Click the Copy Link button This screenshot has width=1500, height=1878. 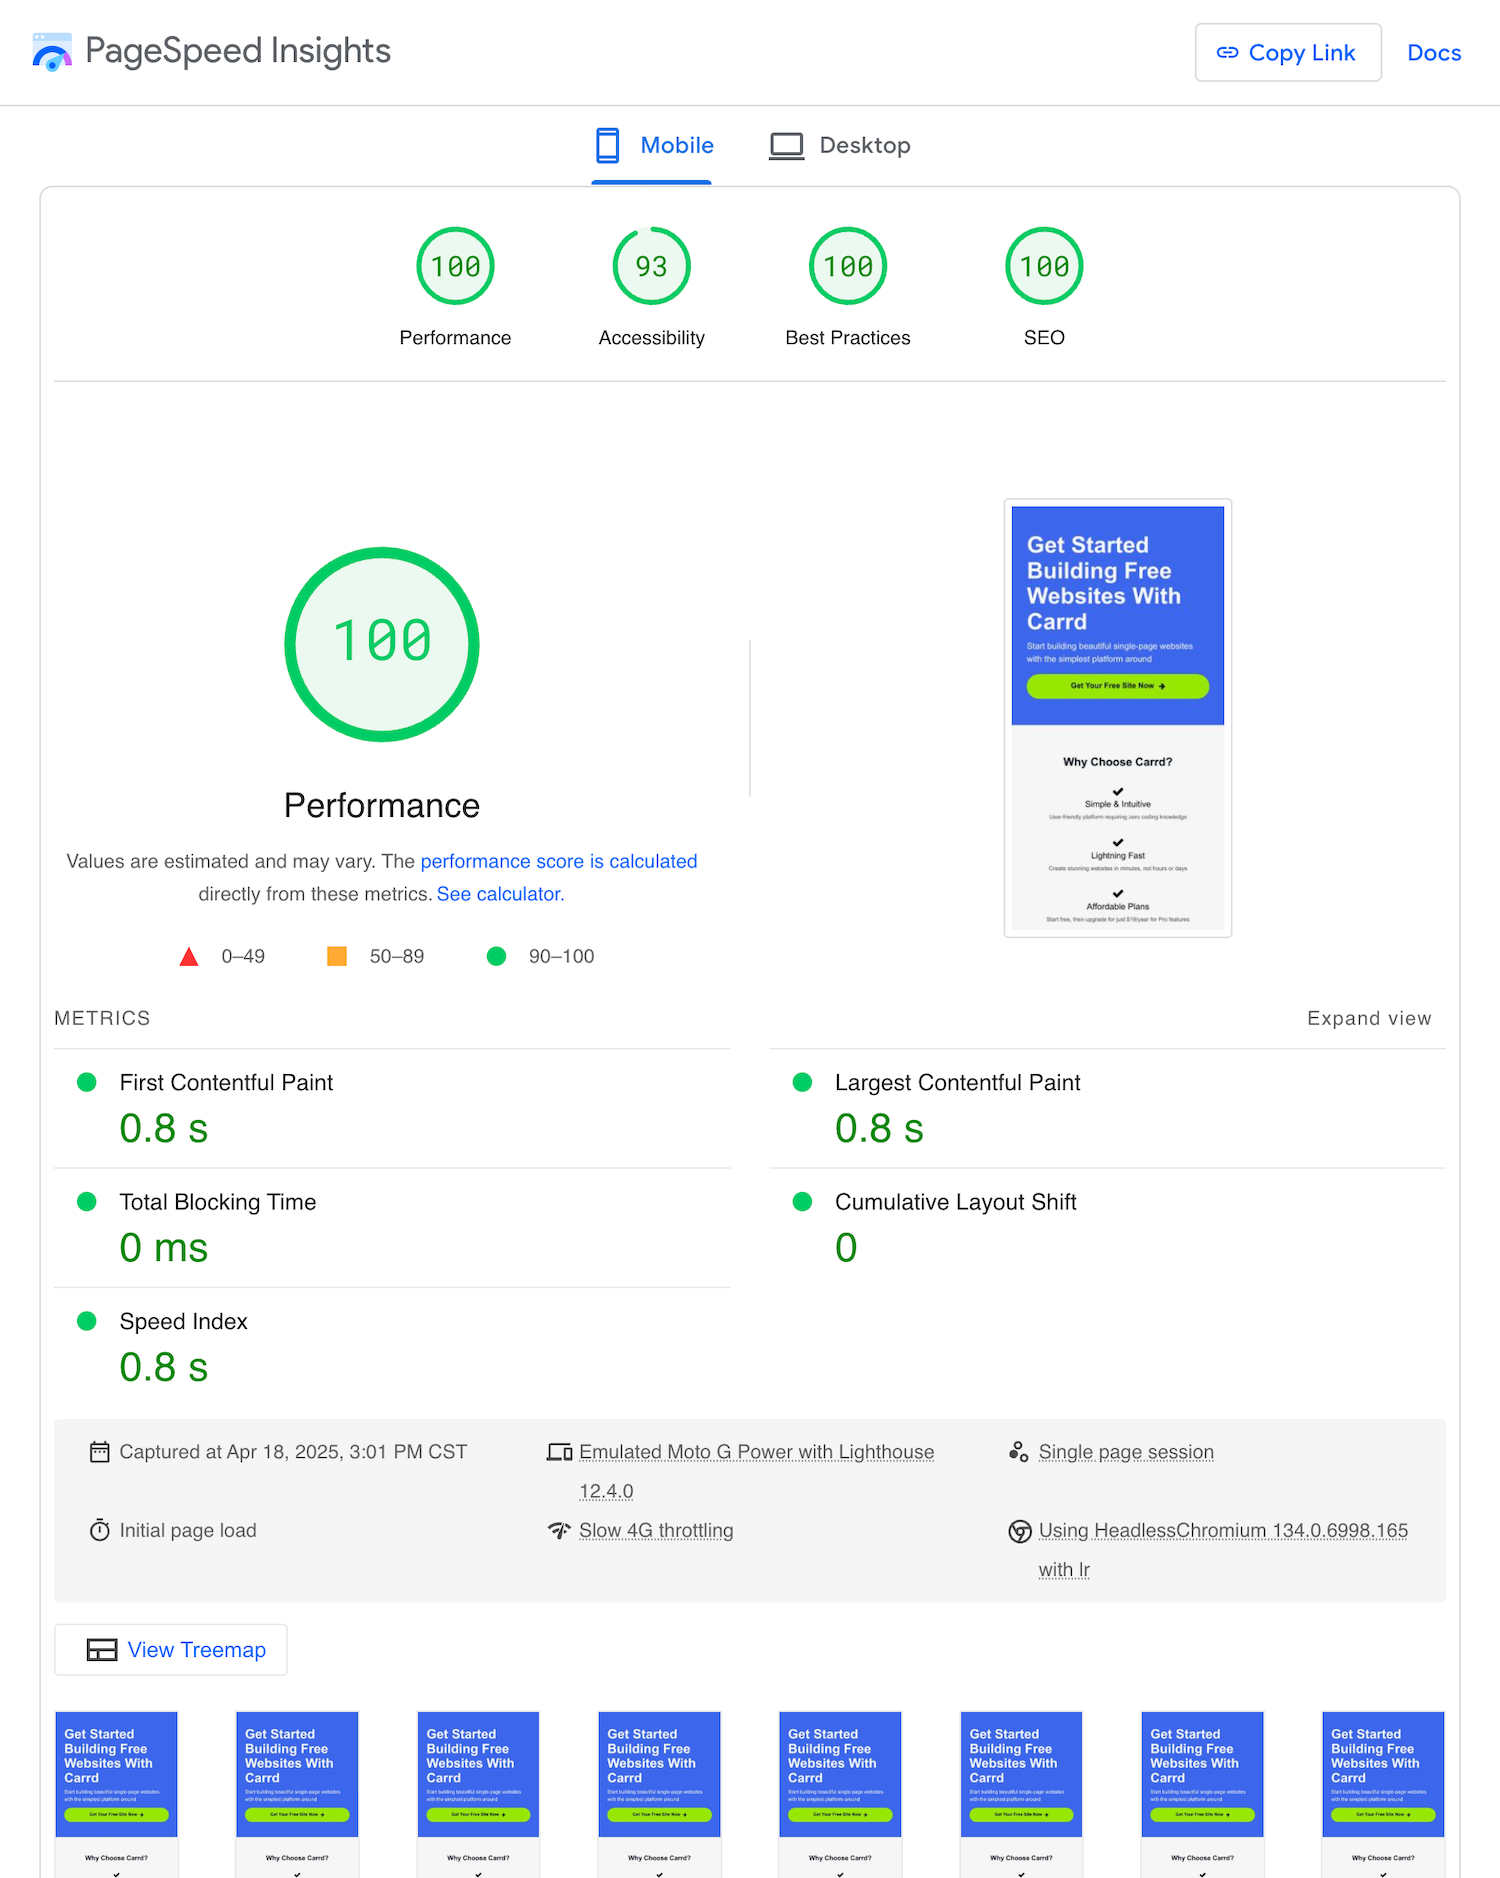point(1288,52)
